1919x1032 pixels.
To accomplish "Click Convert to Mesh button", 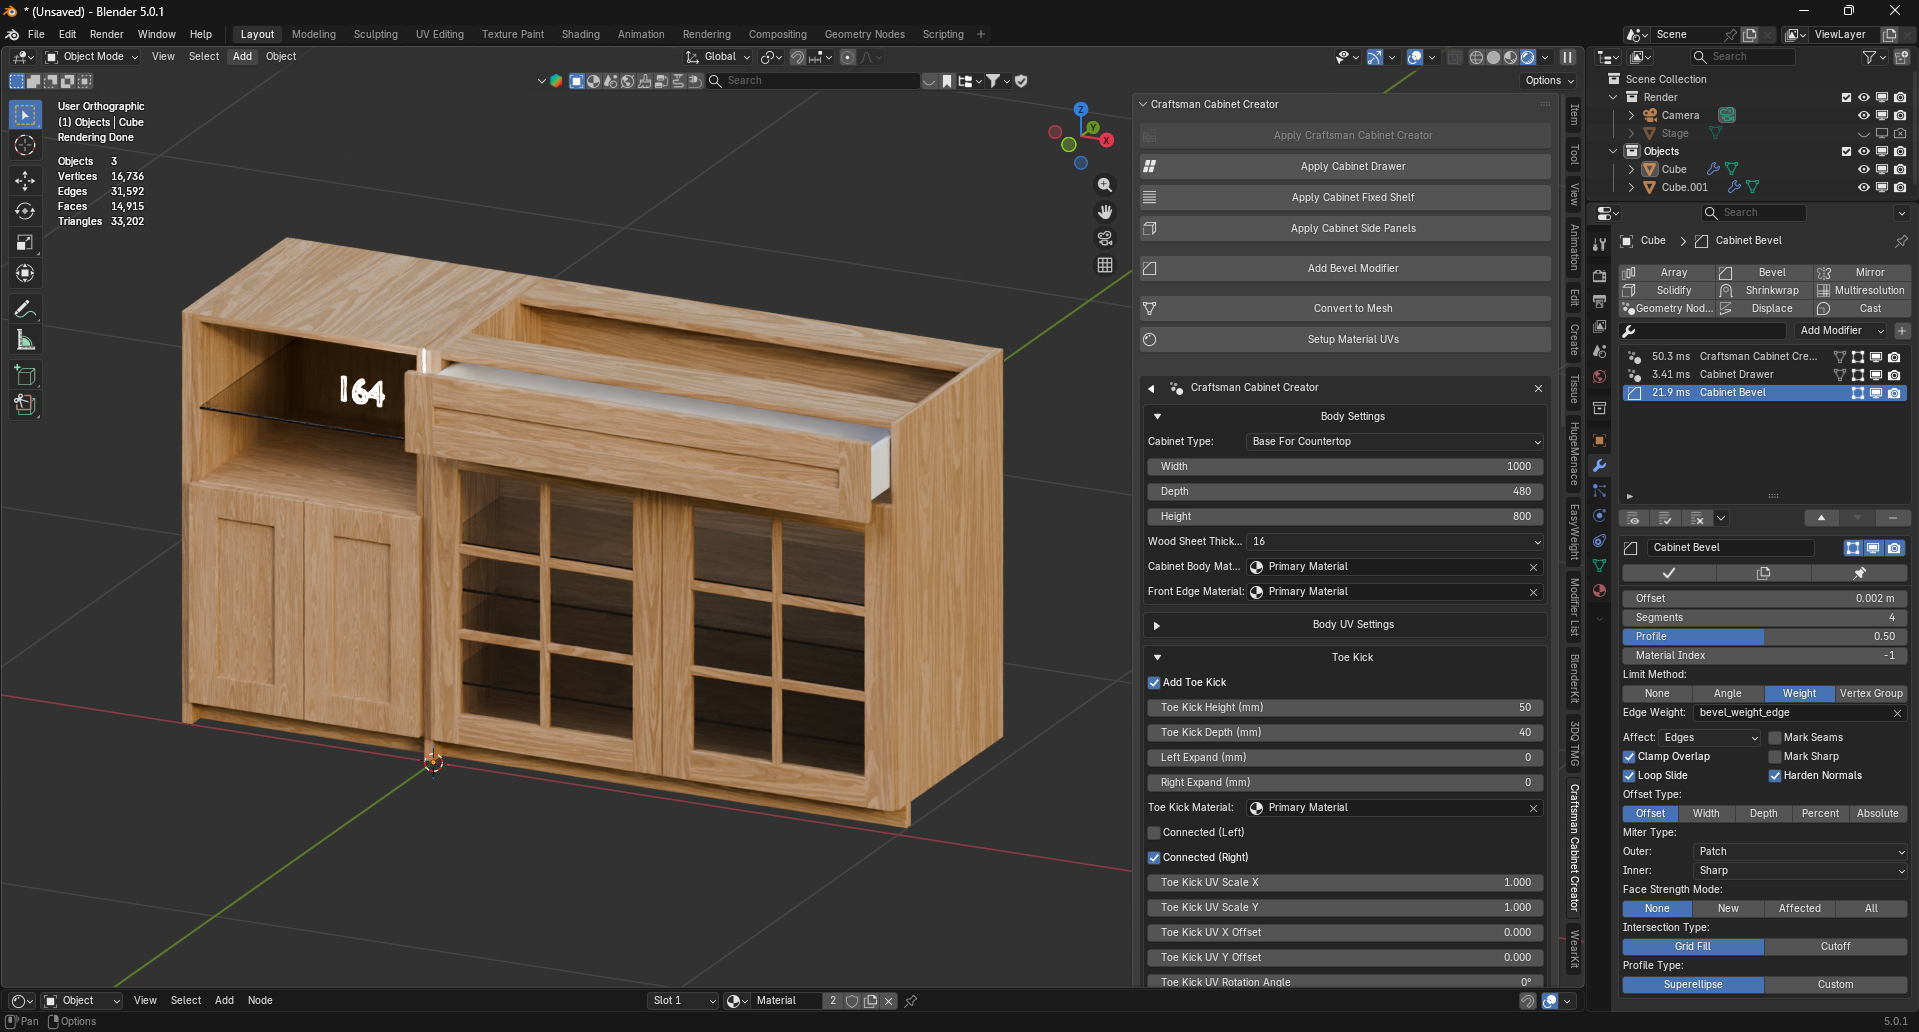I will tap(1345, 309).
